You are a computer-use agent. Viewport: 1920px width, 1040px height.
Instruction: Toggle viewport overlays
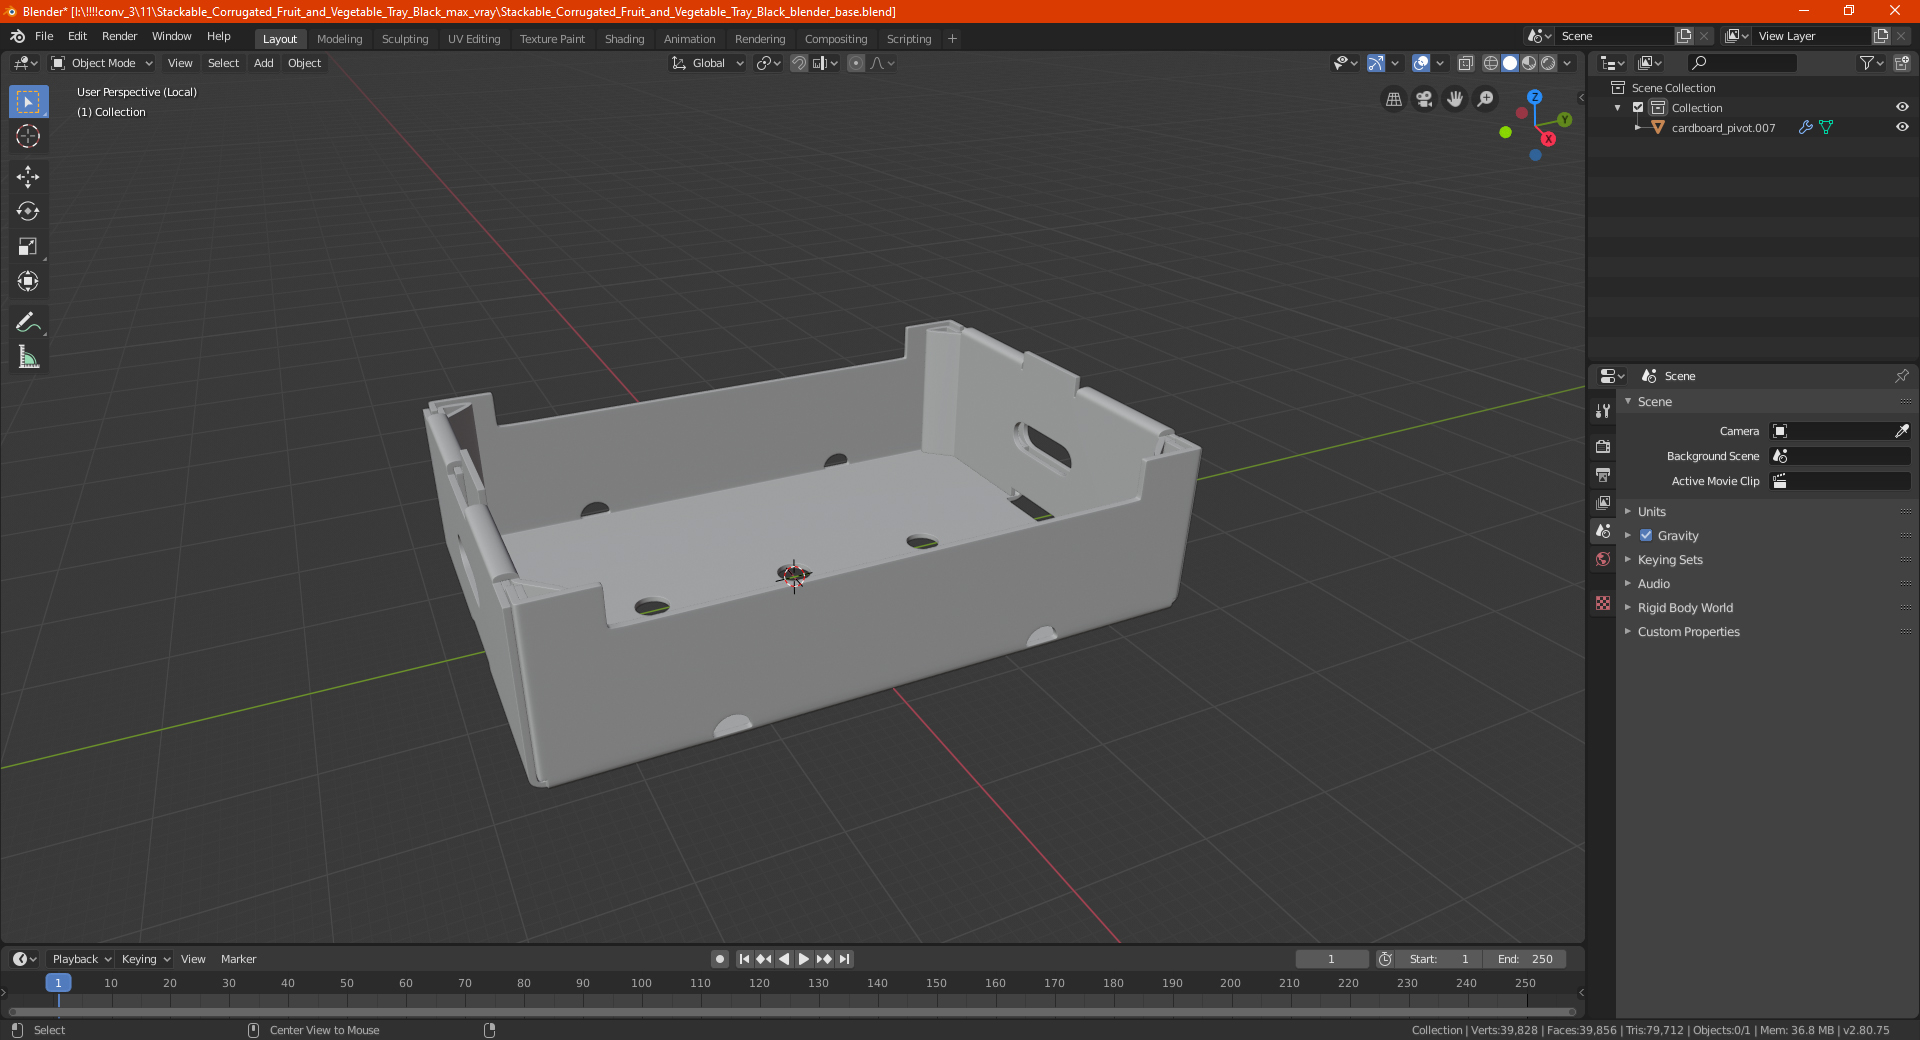[1421, 63]
